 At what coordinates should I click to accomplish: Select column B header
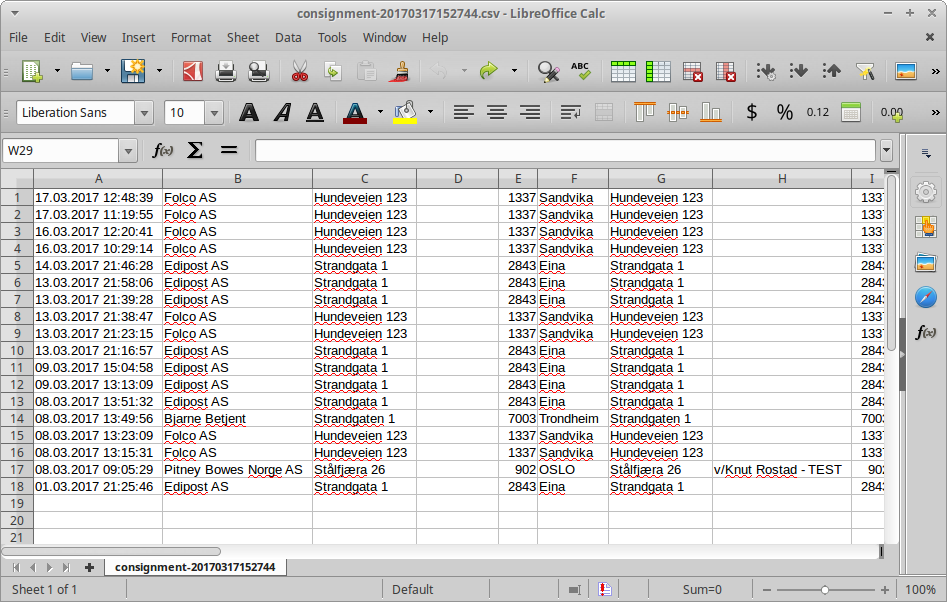[x=237, y=179]
